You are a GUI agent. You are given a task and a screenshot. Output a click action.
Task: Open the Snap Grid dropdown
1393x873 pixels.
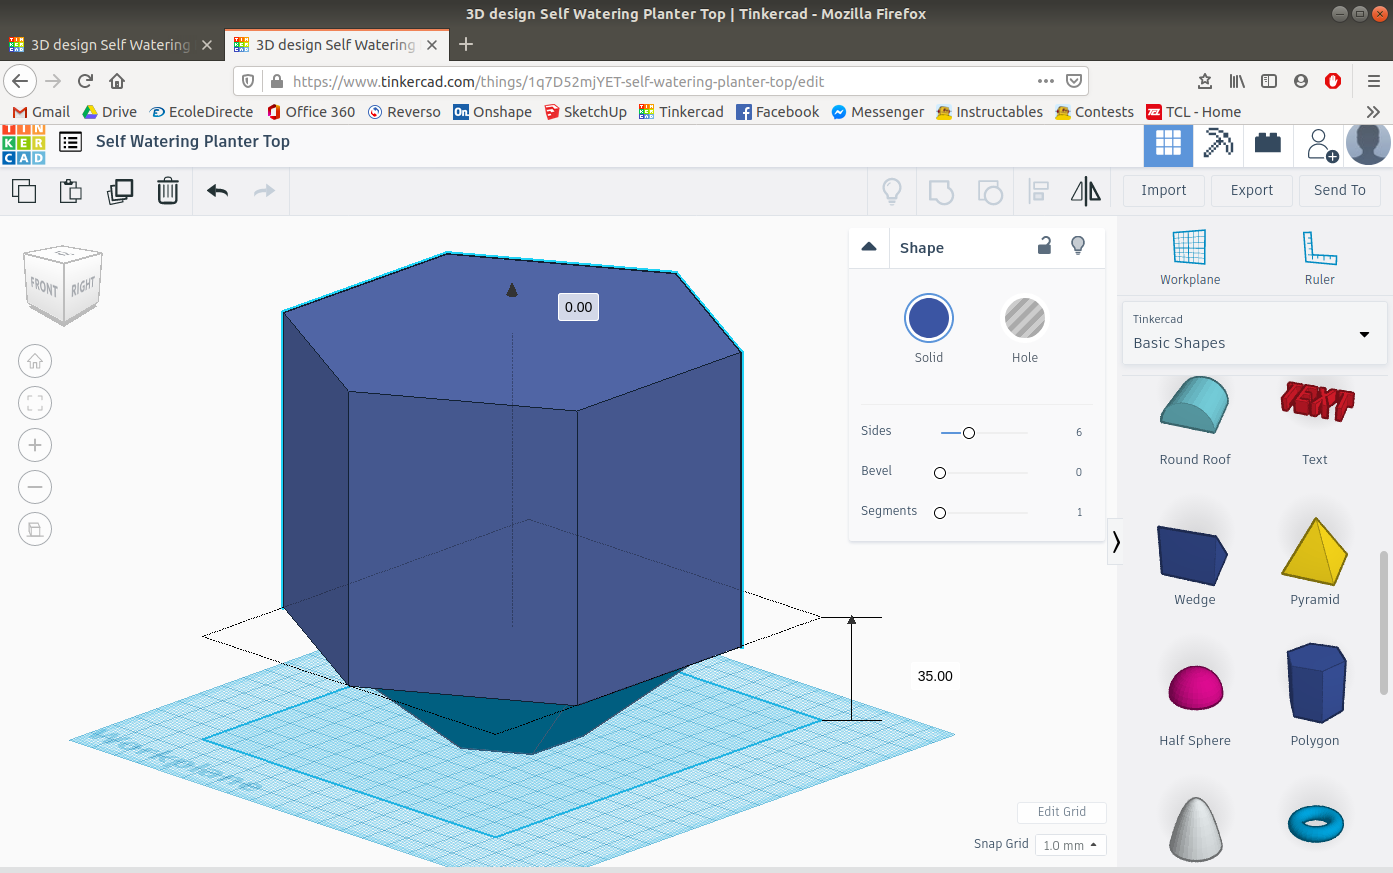(x=1070, y=845)
